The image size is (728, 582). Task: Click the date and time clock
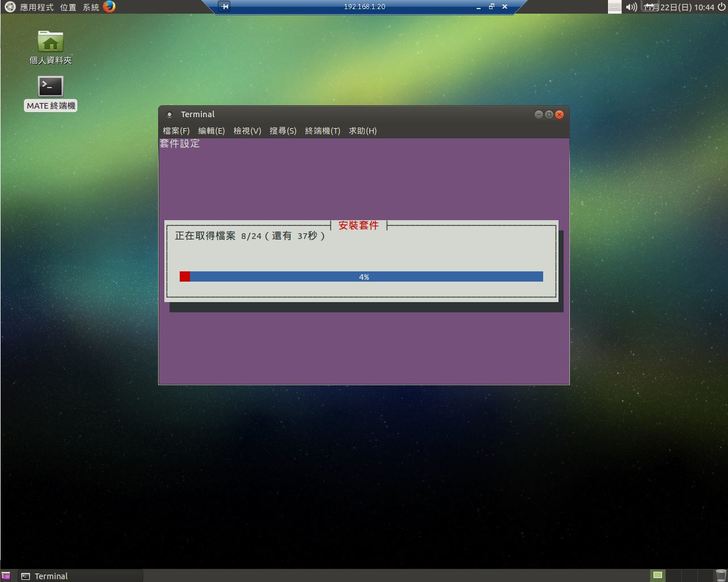[x=679, y=7]
